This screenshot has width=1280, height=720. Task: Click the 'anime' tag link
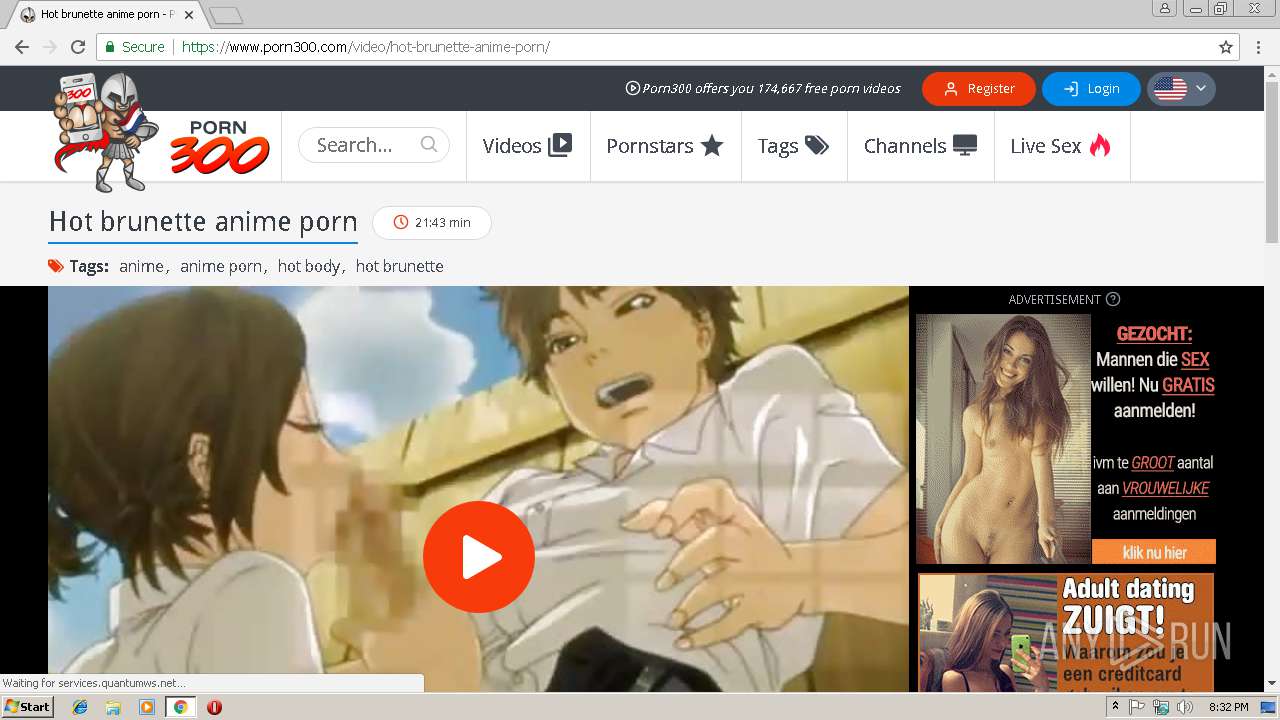click(x=141, y=266)
